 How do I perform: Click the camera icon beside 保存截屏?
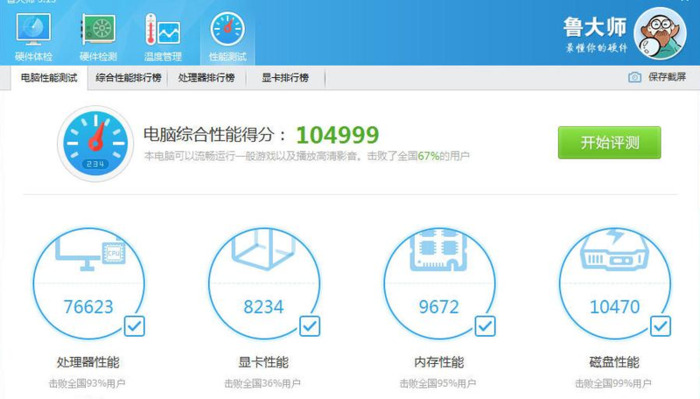(x=634, y=77)
